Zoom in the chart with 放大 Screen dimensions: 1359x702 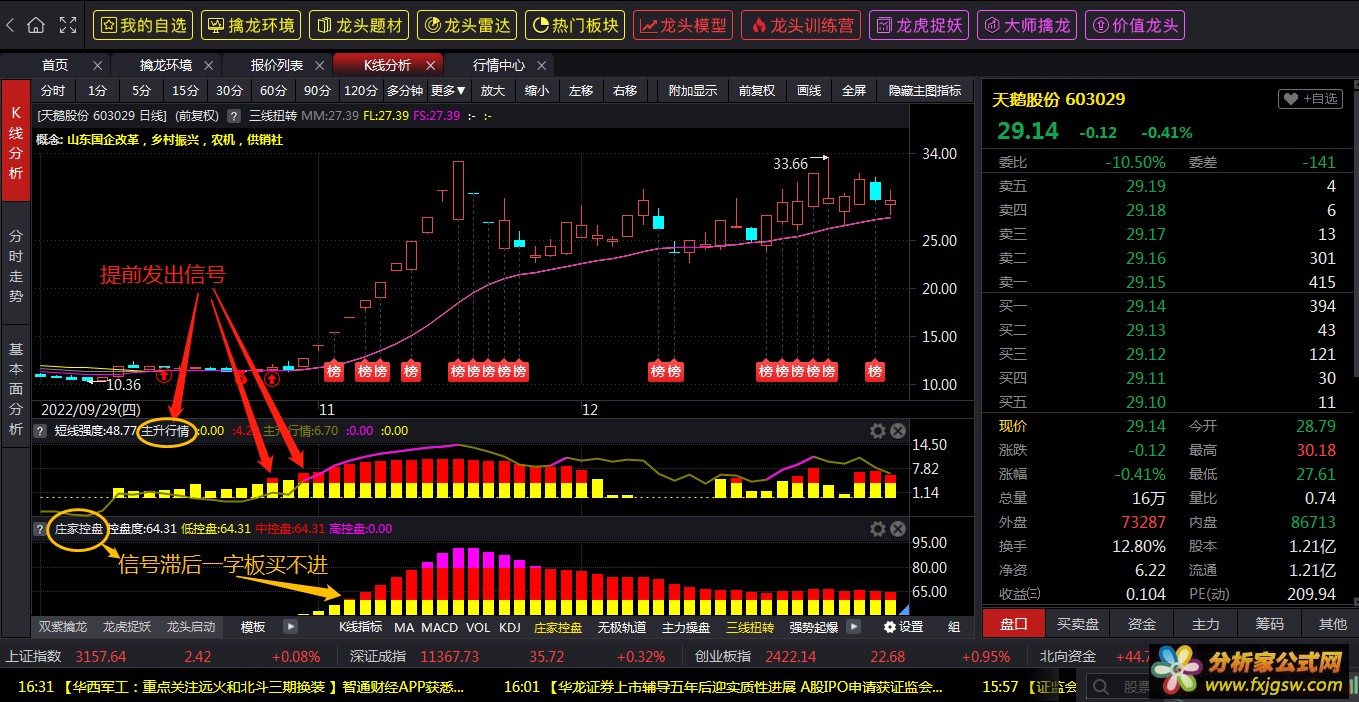[493, 90]
